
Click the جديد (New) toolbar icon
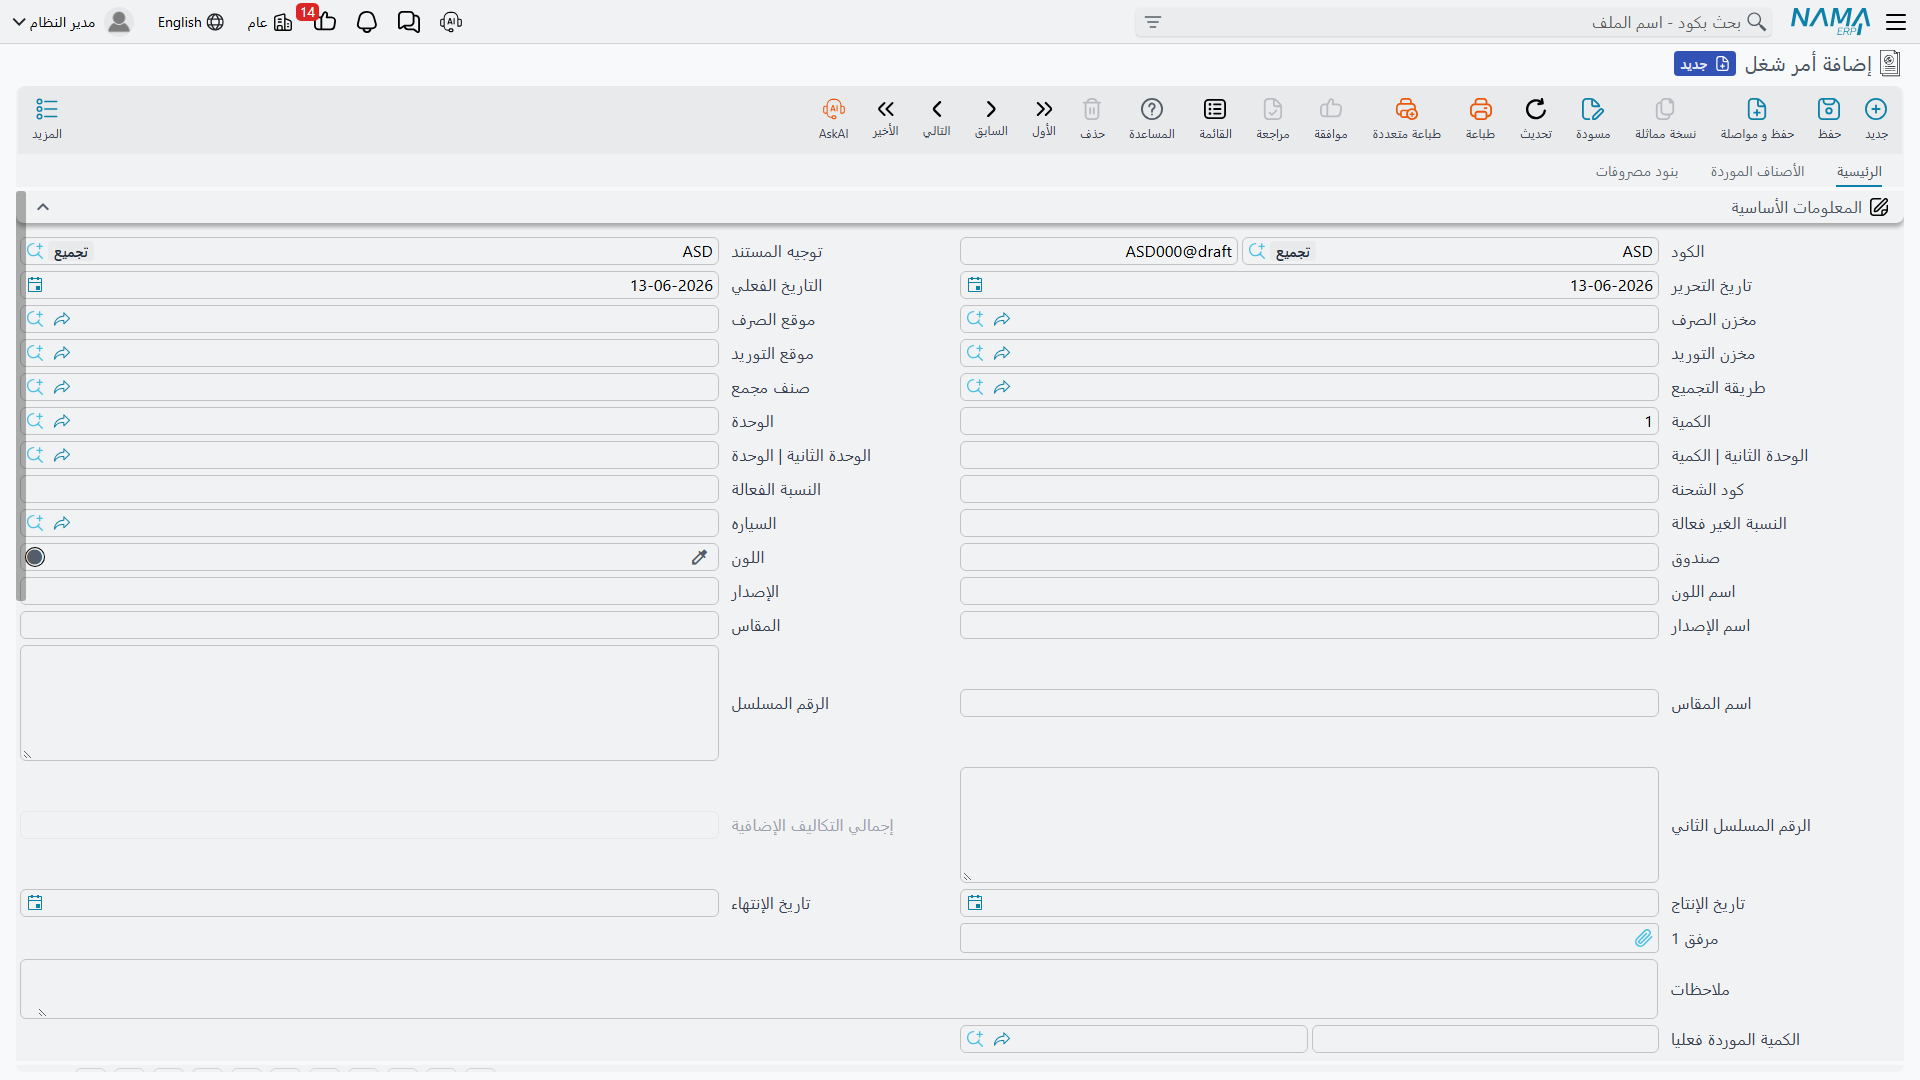(x=1876, y=109)
